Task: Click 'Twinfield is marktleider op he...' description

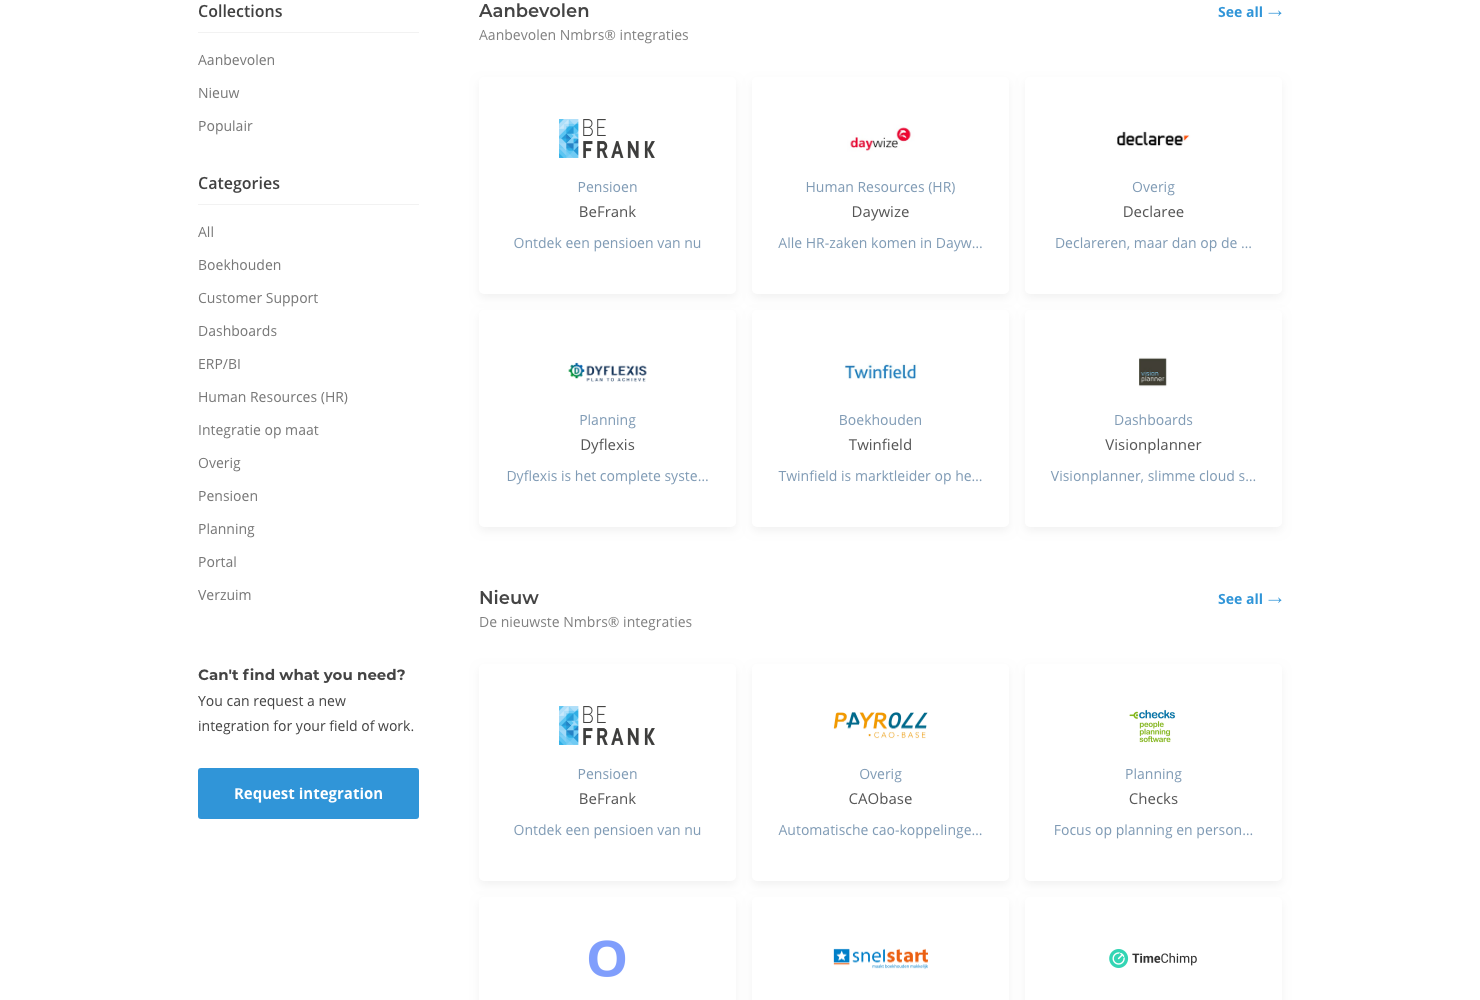Action: (880, 476)
